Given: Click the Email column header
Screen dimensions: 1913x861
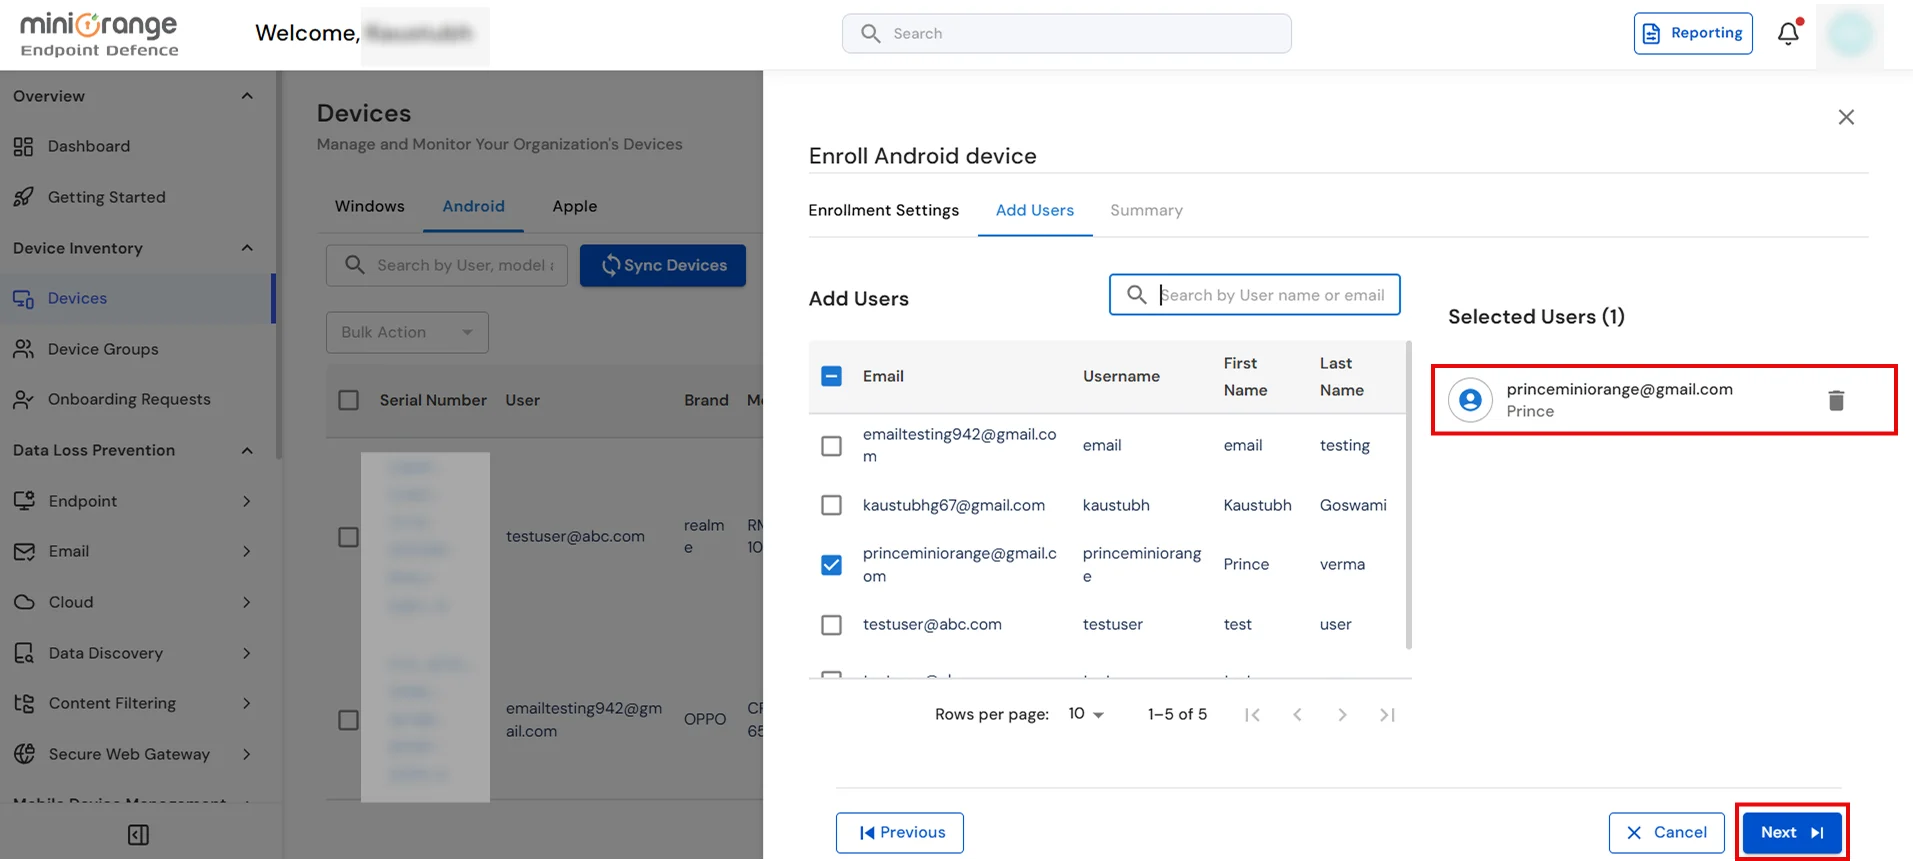Looking at the screenshot, I should (x=883, y=376).
